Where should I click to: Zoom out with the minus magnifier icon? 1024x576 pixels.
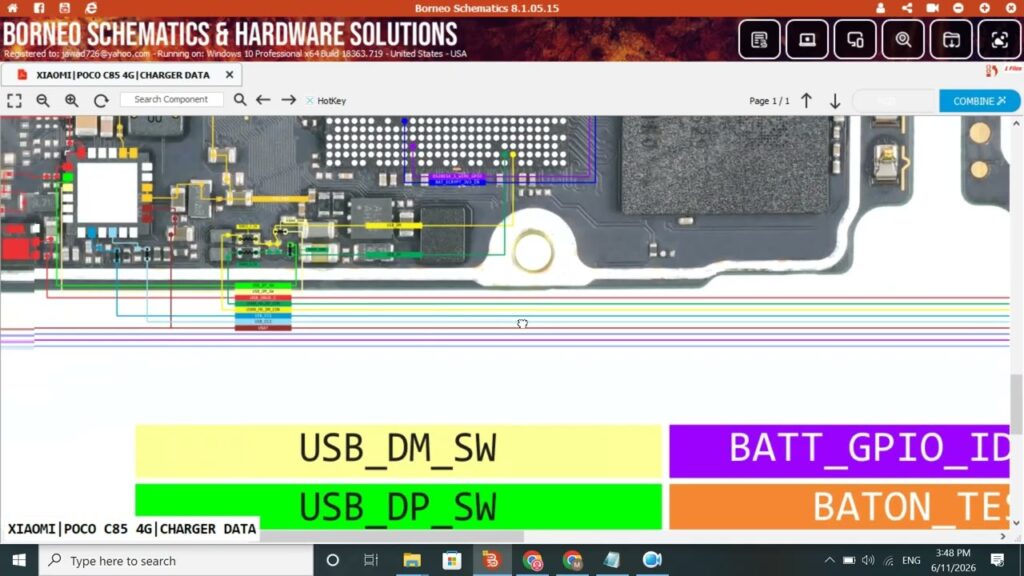coord(43,101)
